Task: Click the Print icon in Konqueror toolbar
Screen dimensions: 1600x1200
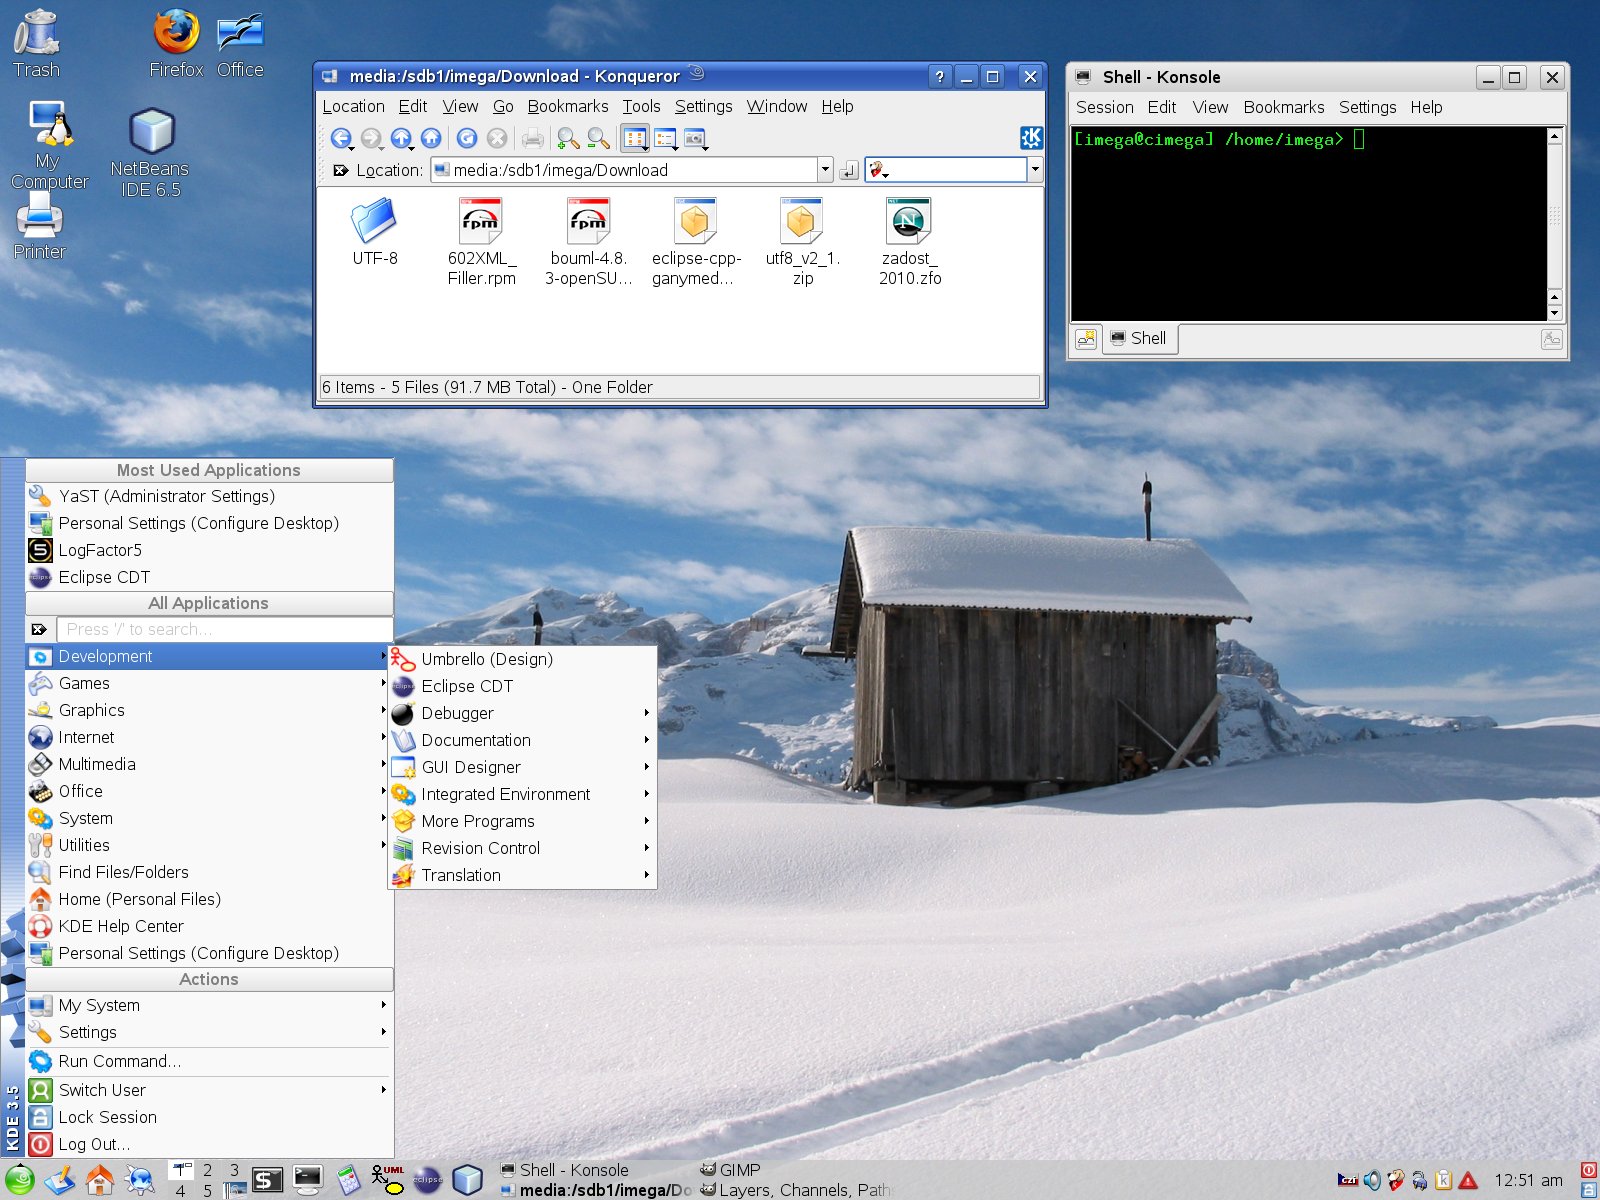Action: pyautogui.click(x=533, y=139)
